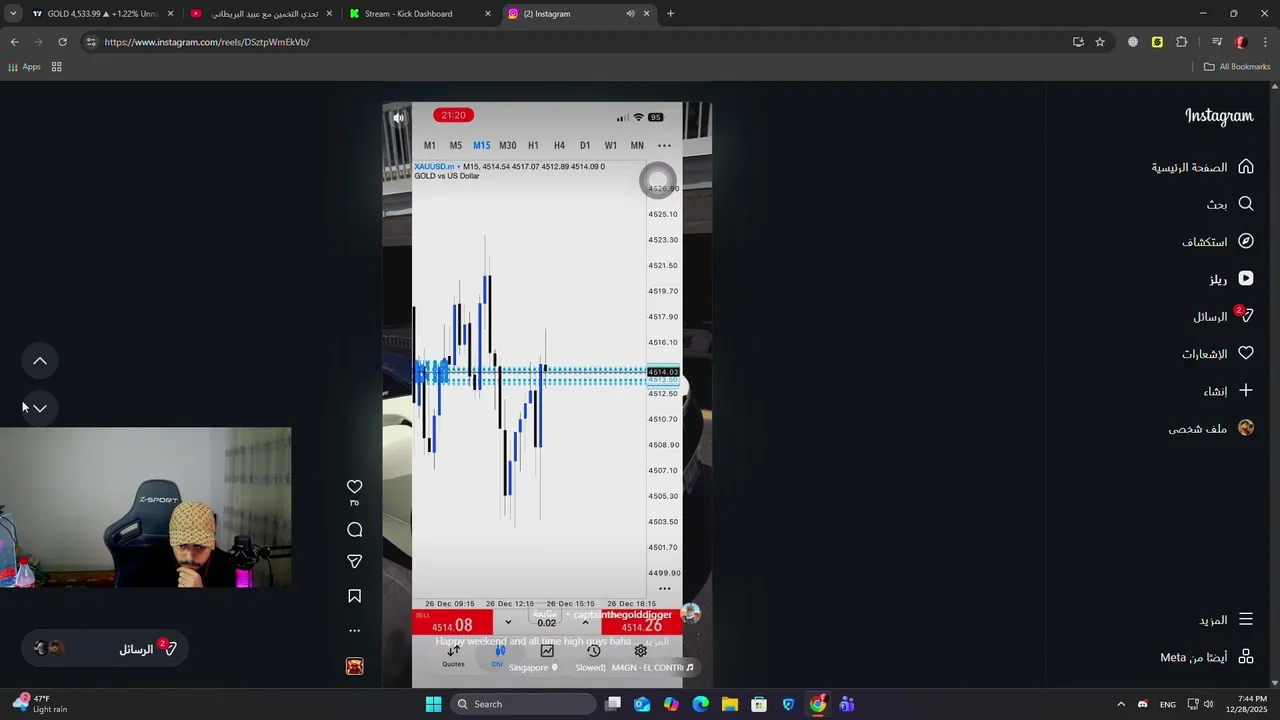Install app icon in address bar
Screen dimensions: 1280x720
pyautogui.click(x=1078, y=42)
